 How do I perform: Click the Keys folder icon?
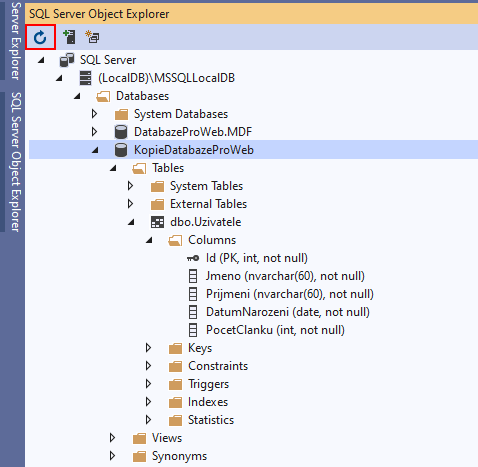pos(175,348)
